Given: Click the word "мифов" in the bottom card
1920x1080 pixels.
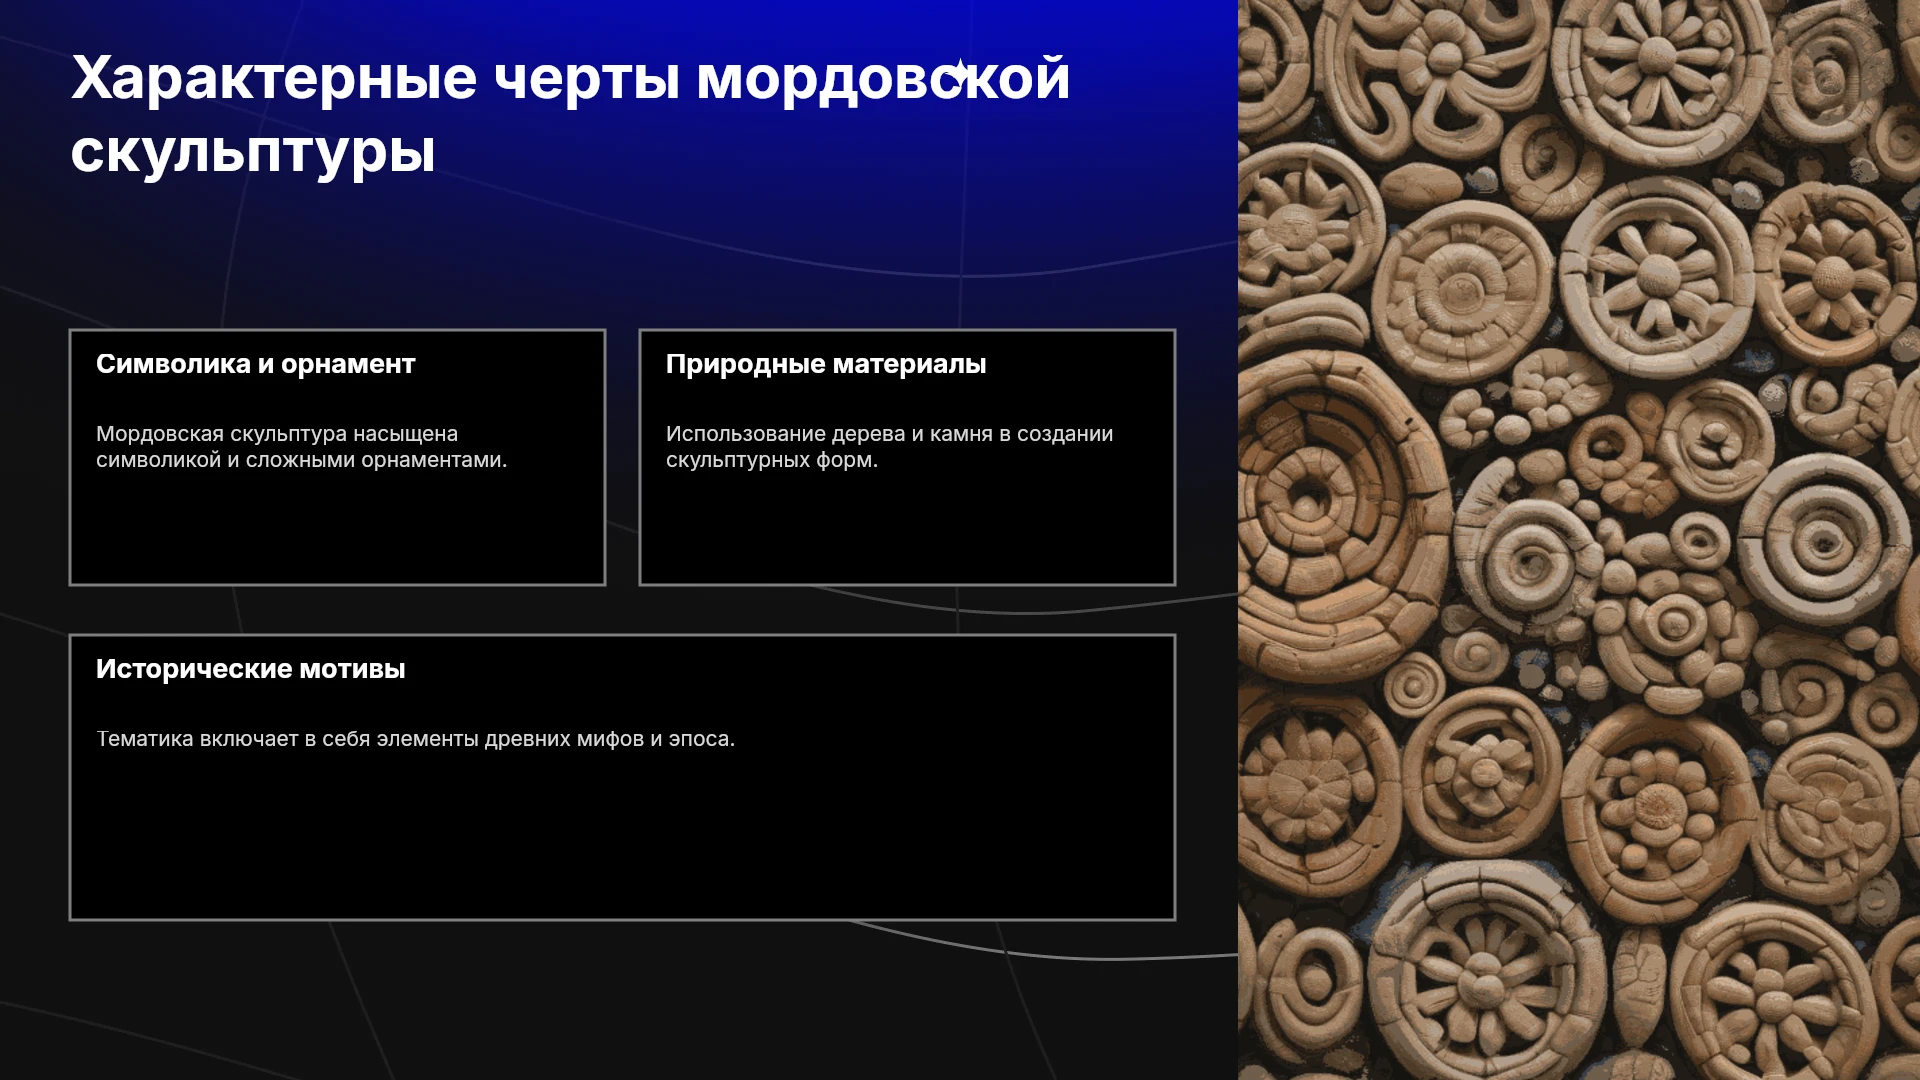Looking at the screenshot, I should 610,739.
